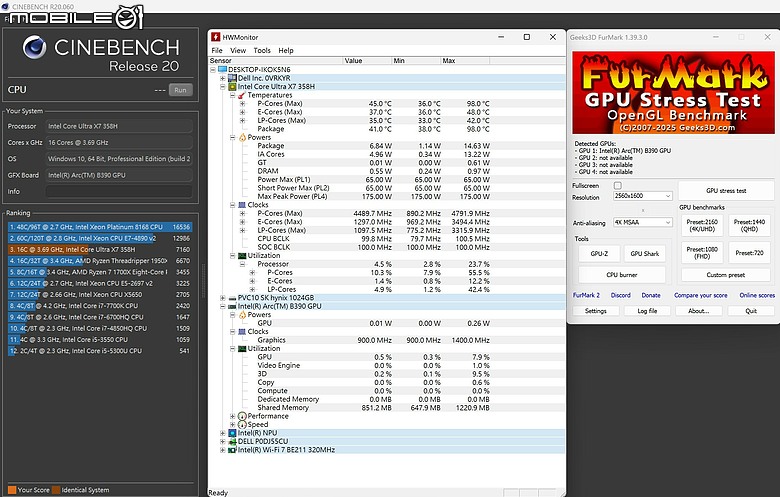The width and height of the screenshot is (780, 497).
Task: Open the Online scores link
Action: 757,295
